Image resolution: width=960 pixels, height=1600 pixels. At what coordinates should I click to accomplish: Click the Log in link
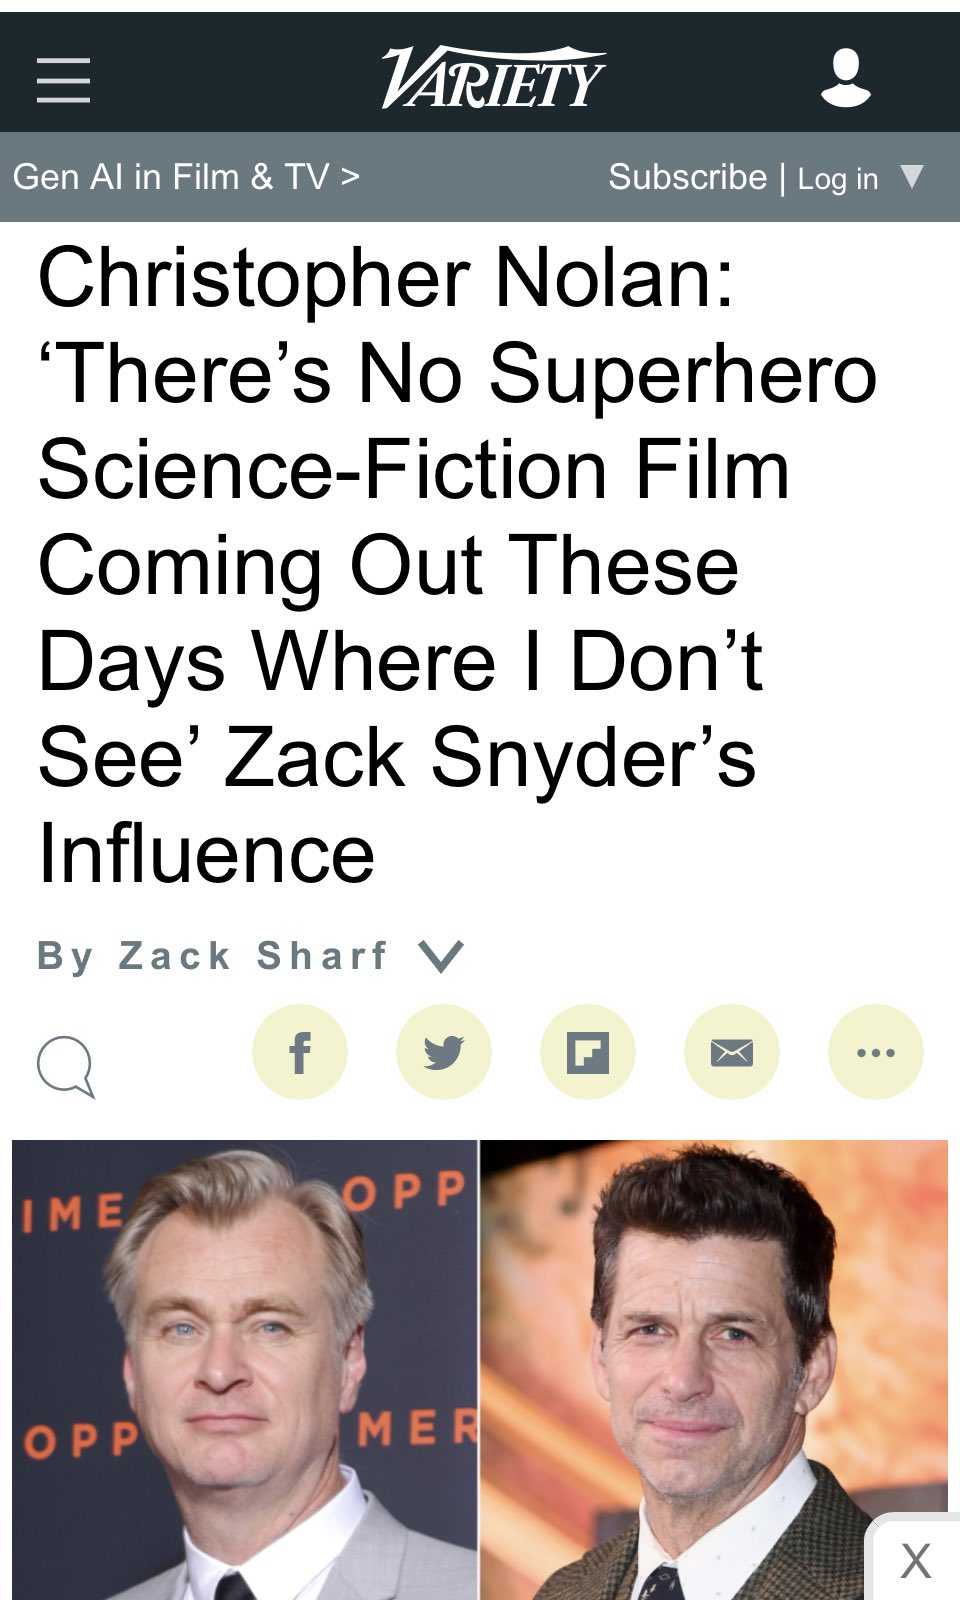point(837,179)
